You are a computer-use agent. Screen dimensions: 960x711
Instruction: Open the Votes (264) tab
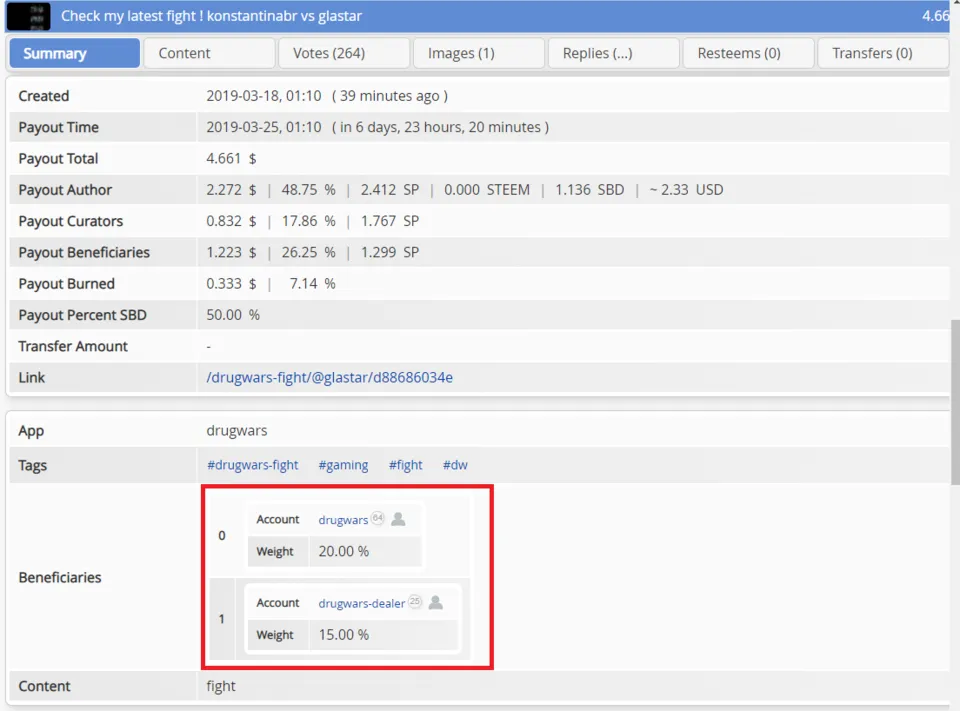[x=343, y=53]
